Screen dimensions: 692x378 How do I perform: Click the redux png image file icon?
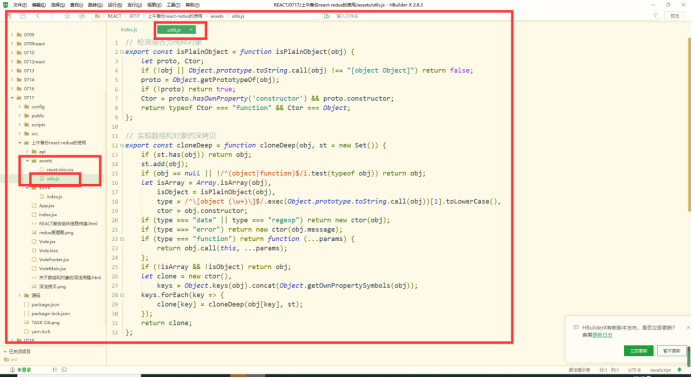[34, 232]
